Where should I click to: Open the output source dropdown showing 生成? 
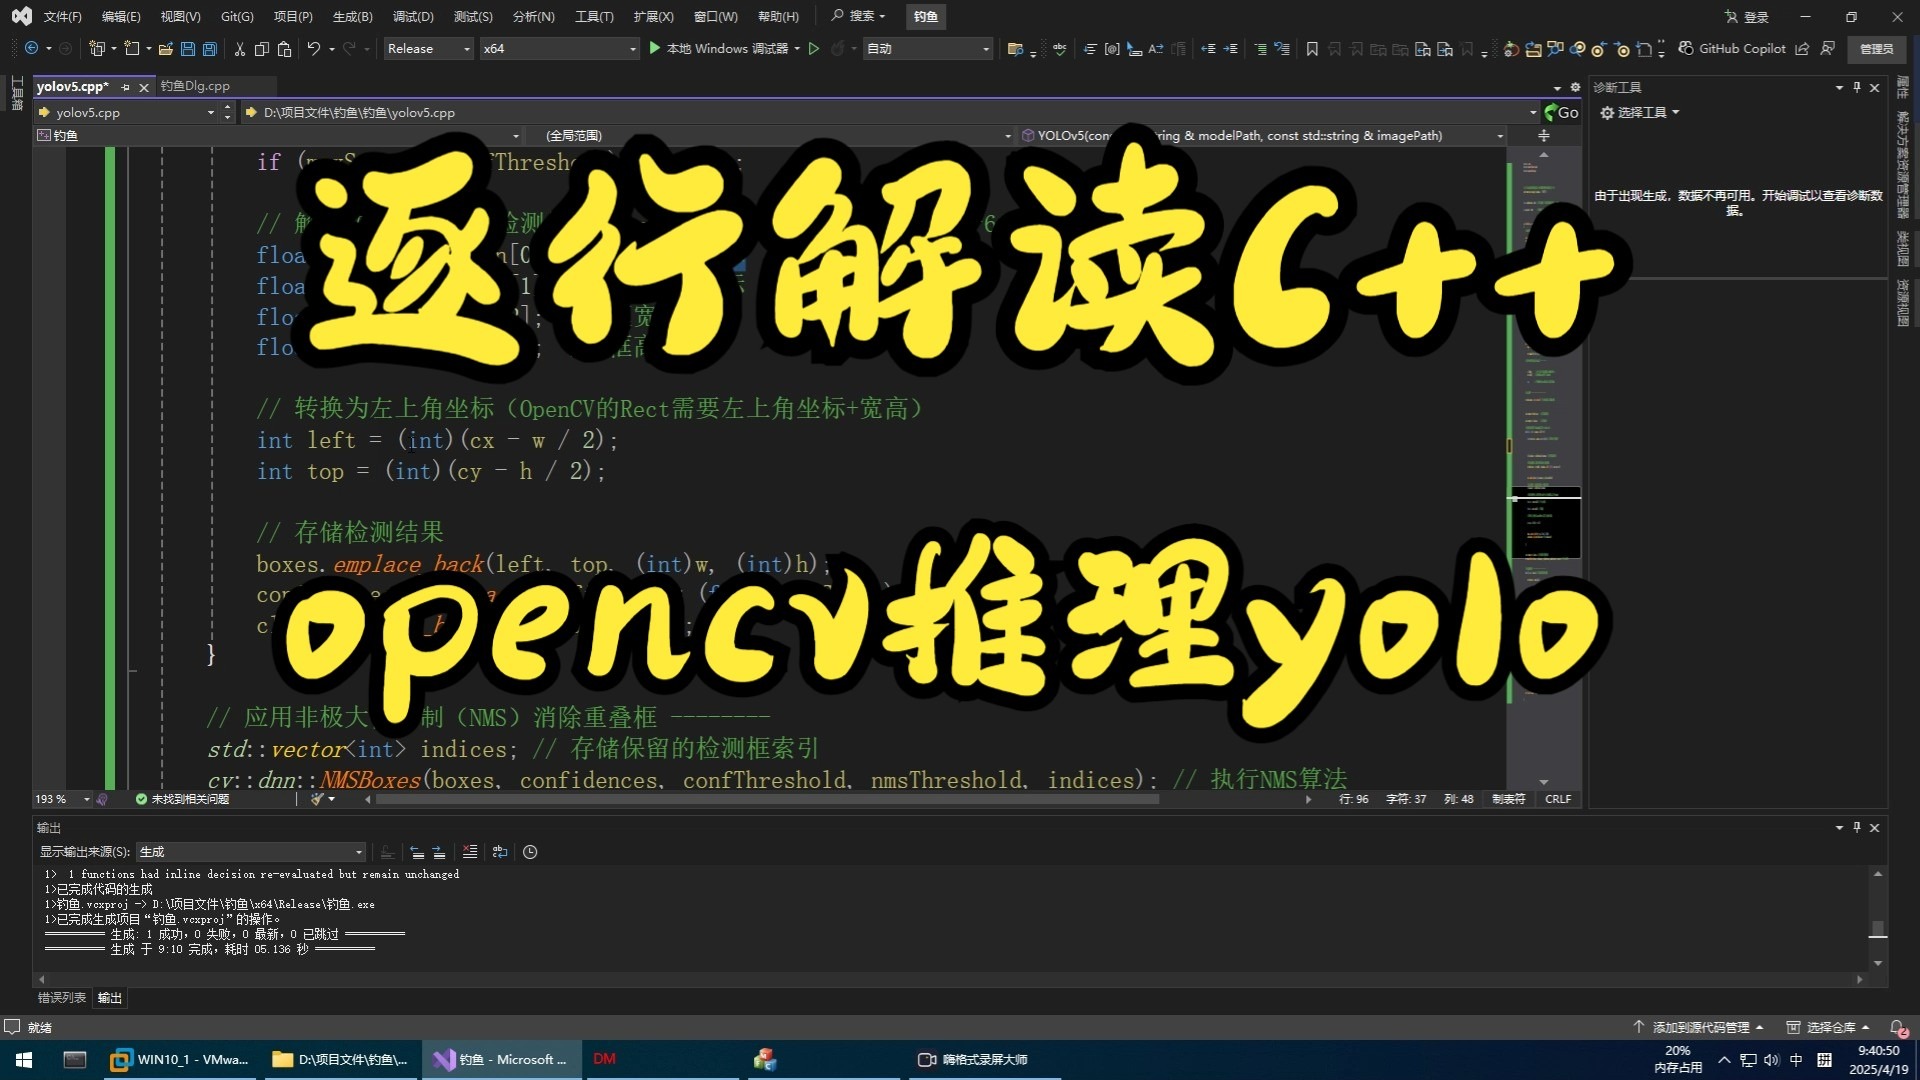(250, 852)
